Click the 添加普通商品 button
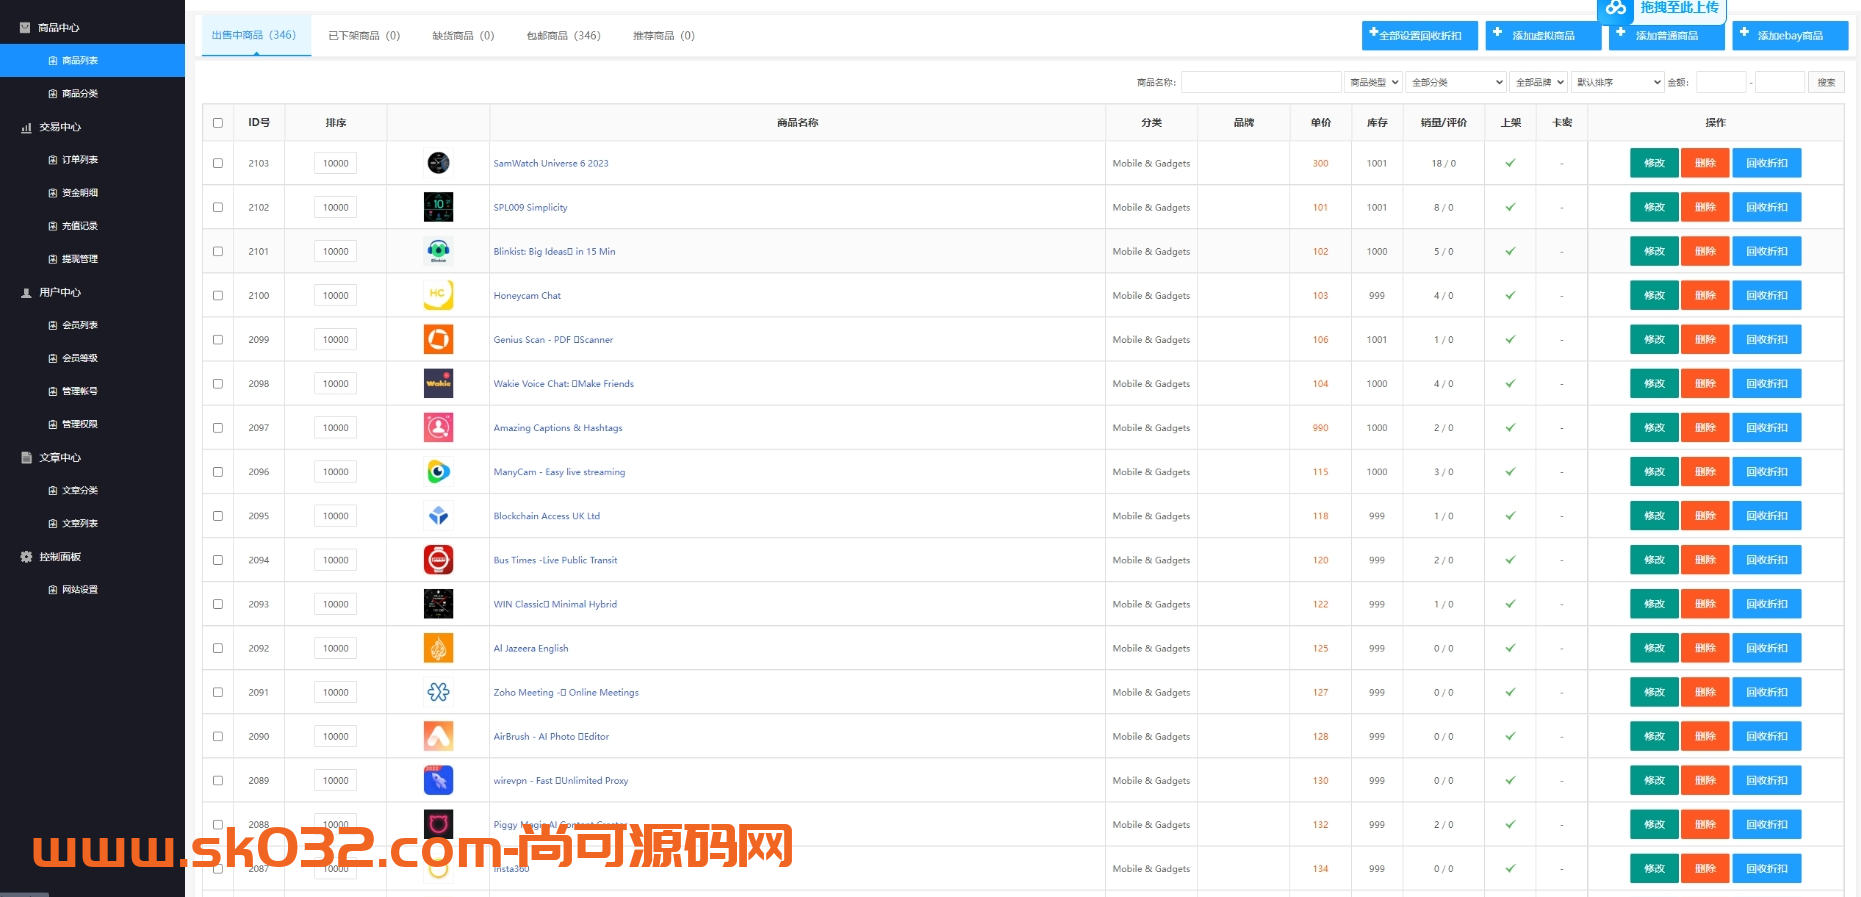The height and width of the screenshot is (897, 1861). pos(1667,35)
